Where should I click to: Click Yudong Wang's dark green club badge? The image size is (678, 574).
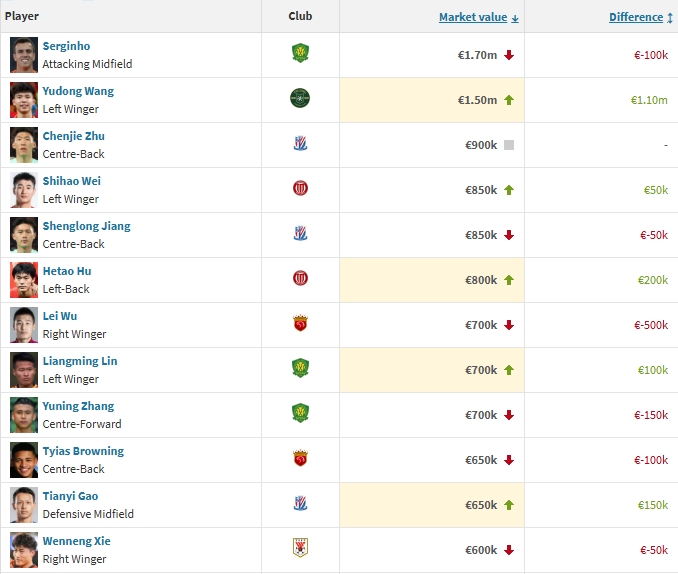pos(300,99)
